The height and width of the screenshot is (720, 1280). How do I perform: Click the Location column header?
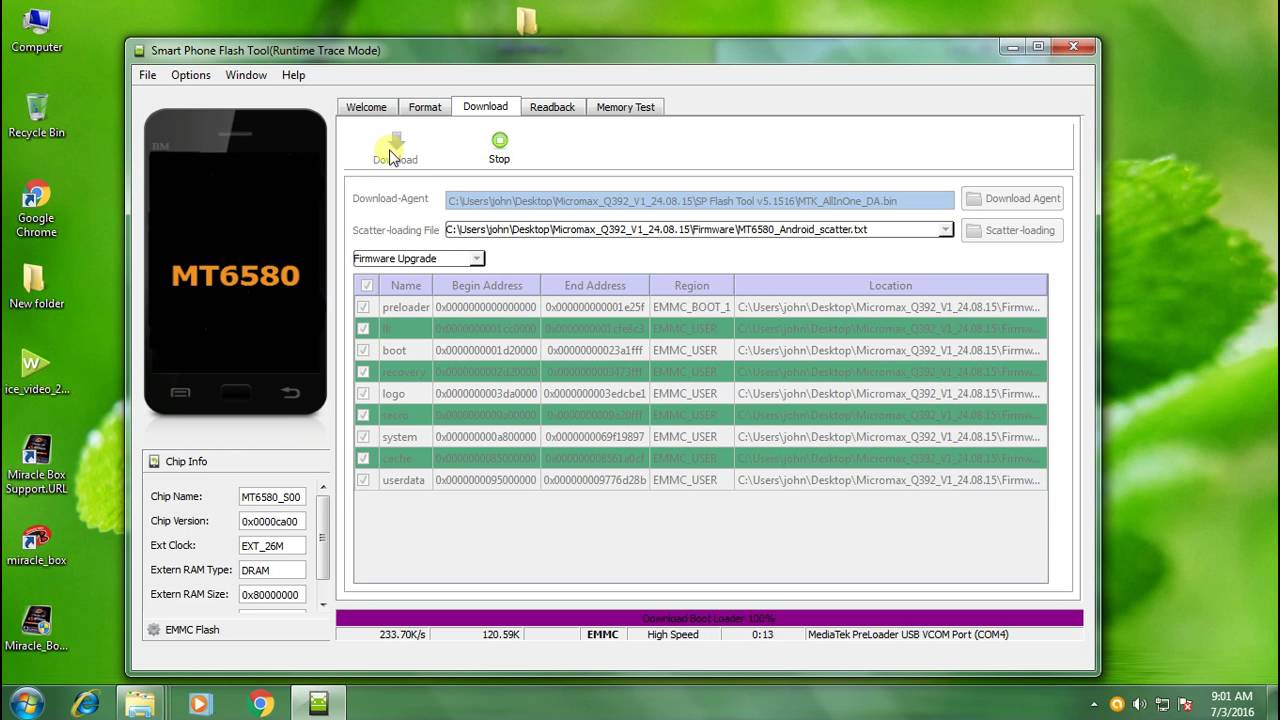tap(890, 285)
